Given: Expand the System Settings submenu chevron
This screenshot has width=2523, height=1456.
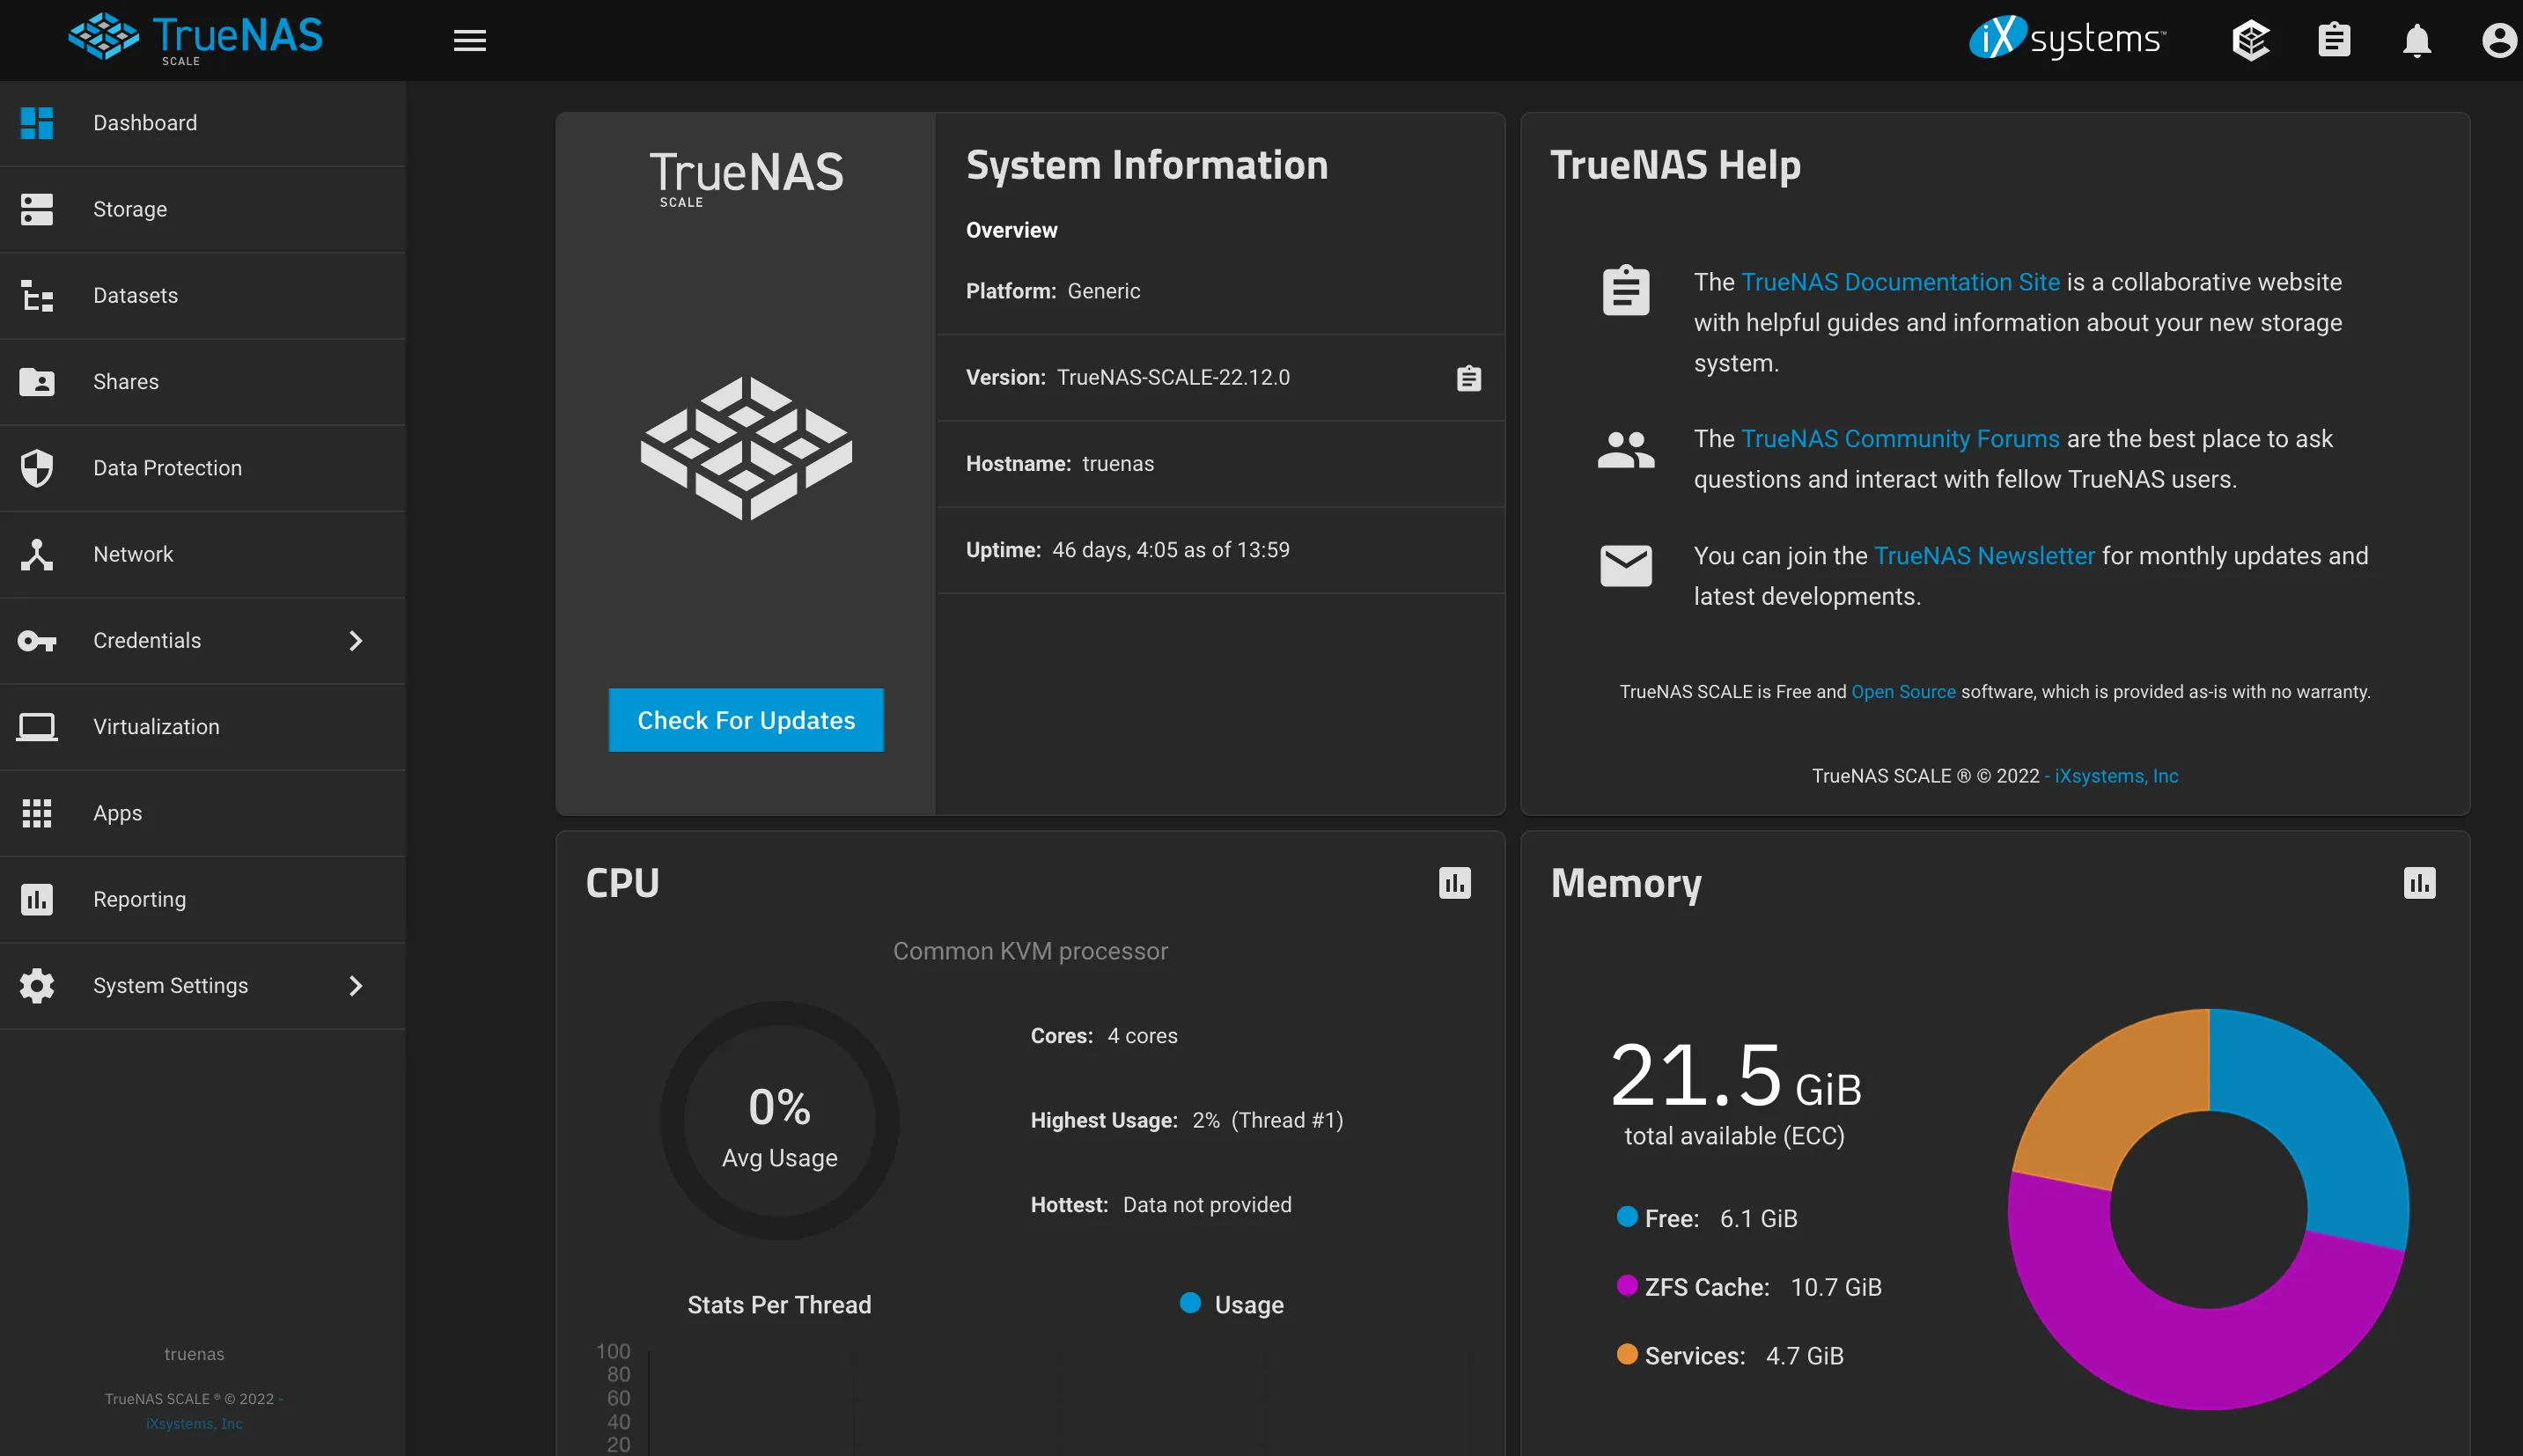Looking at the screenshot, I should (355, 986).
